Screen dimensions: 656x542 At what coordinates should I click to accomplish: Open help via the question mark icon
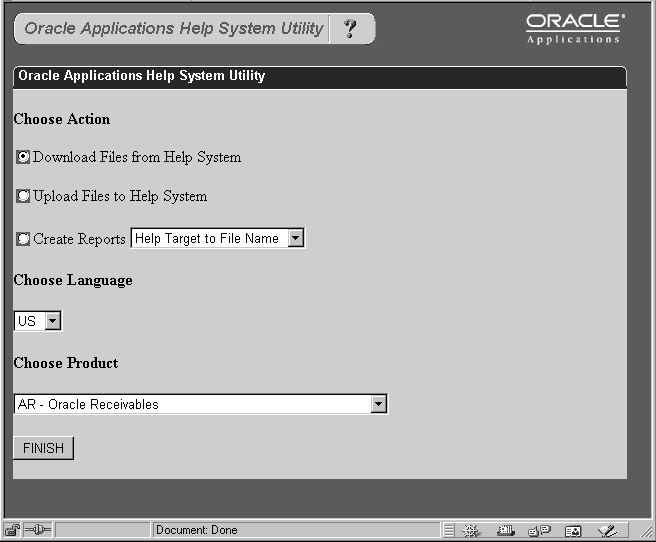click(x=350, y=29)
